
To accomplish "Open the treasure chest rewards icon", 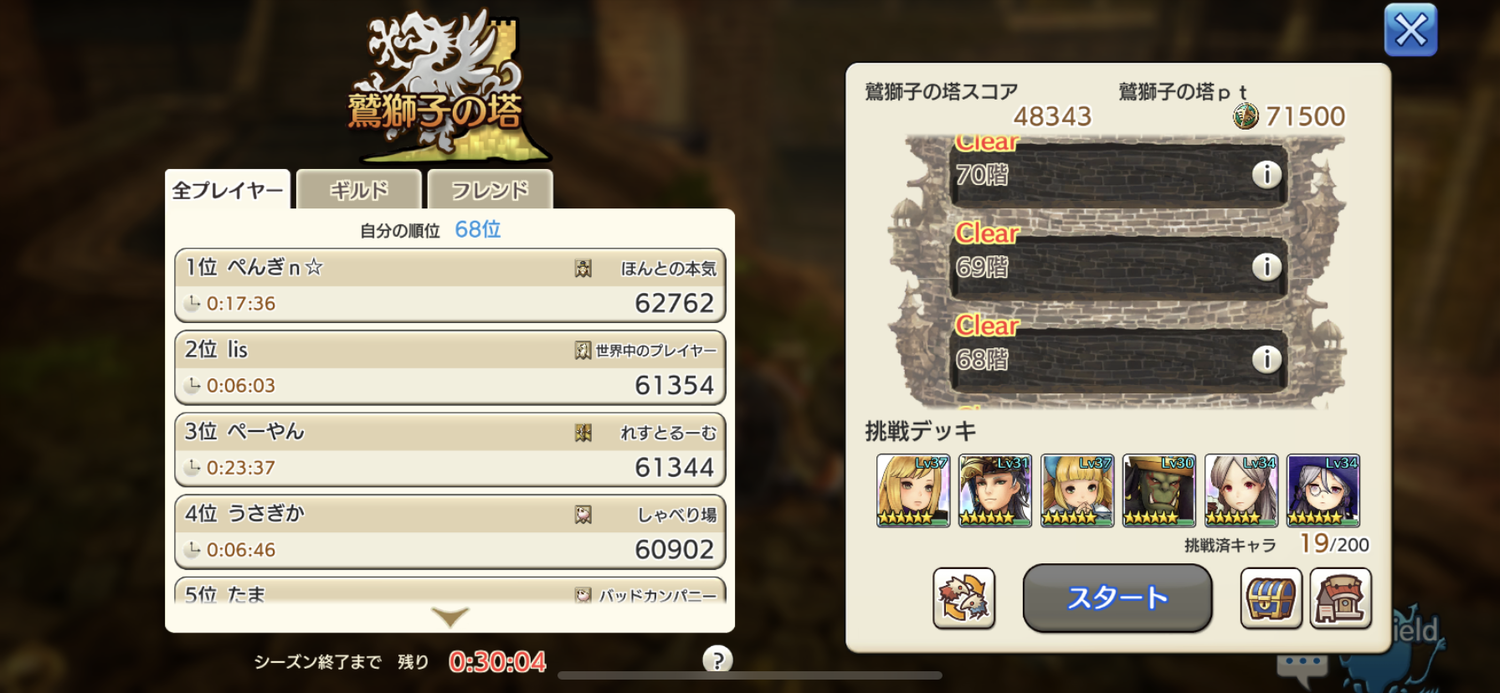I will [x=1271, y=598].
